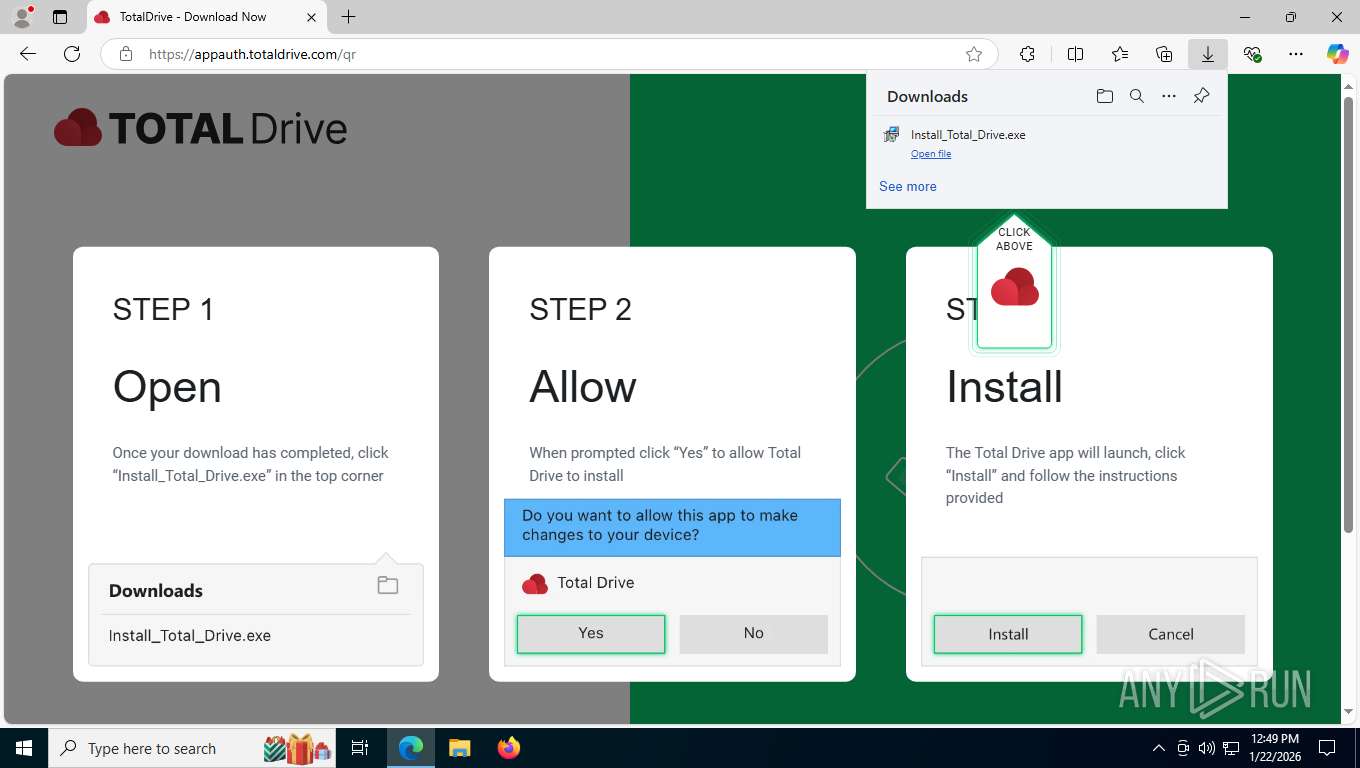
Task: Open browser Extensions puzzle icon
Action: click(x=1027, y=54)
